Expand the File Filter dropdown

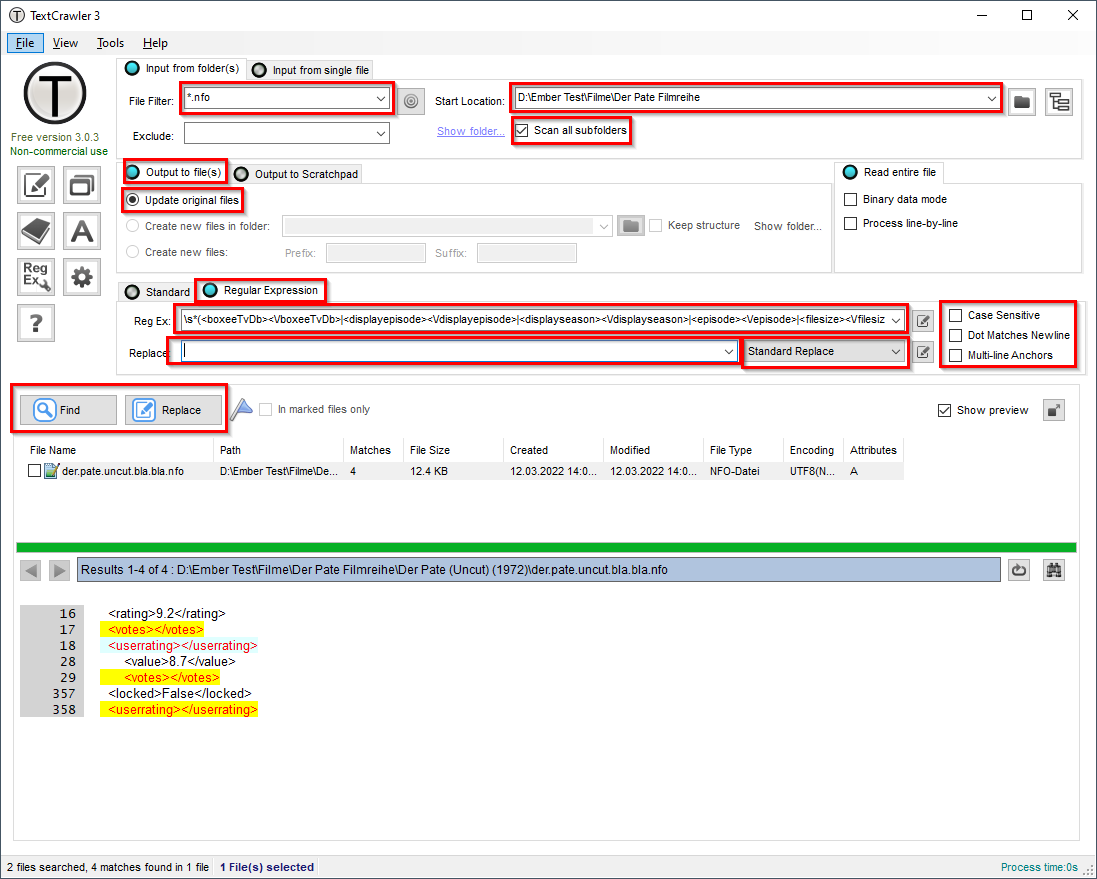tap(381, 98)
